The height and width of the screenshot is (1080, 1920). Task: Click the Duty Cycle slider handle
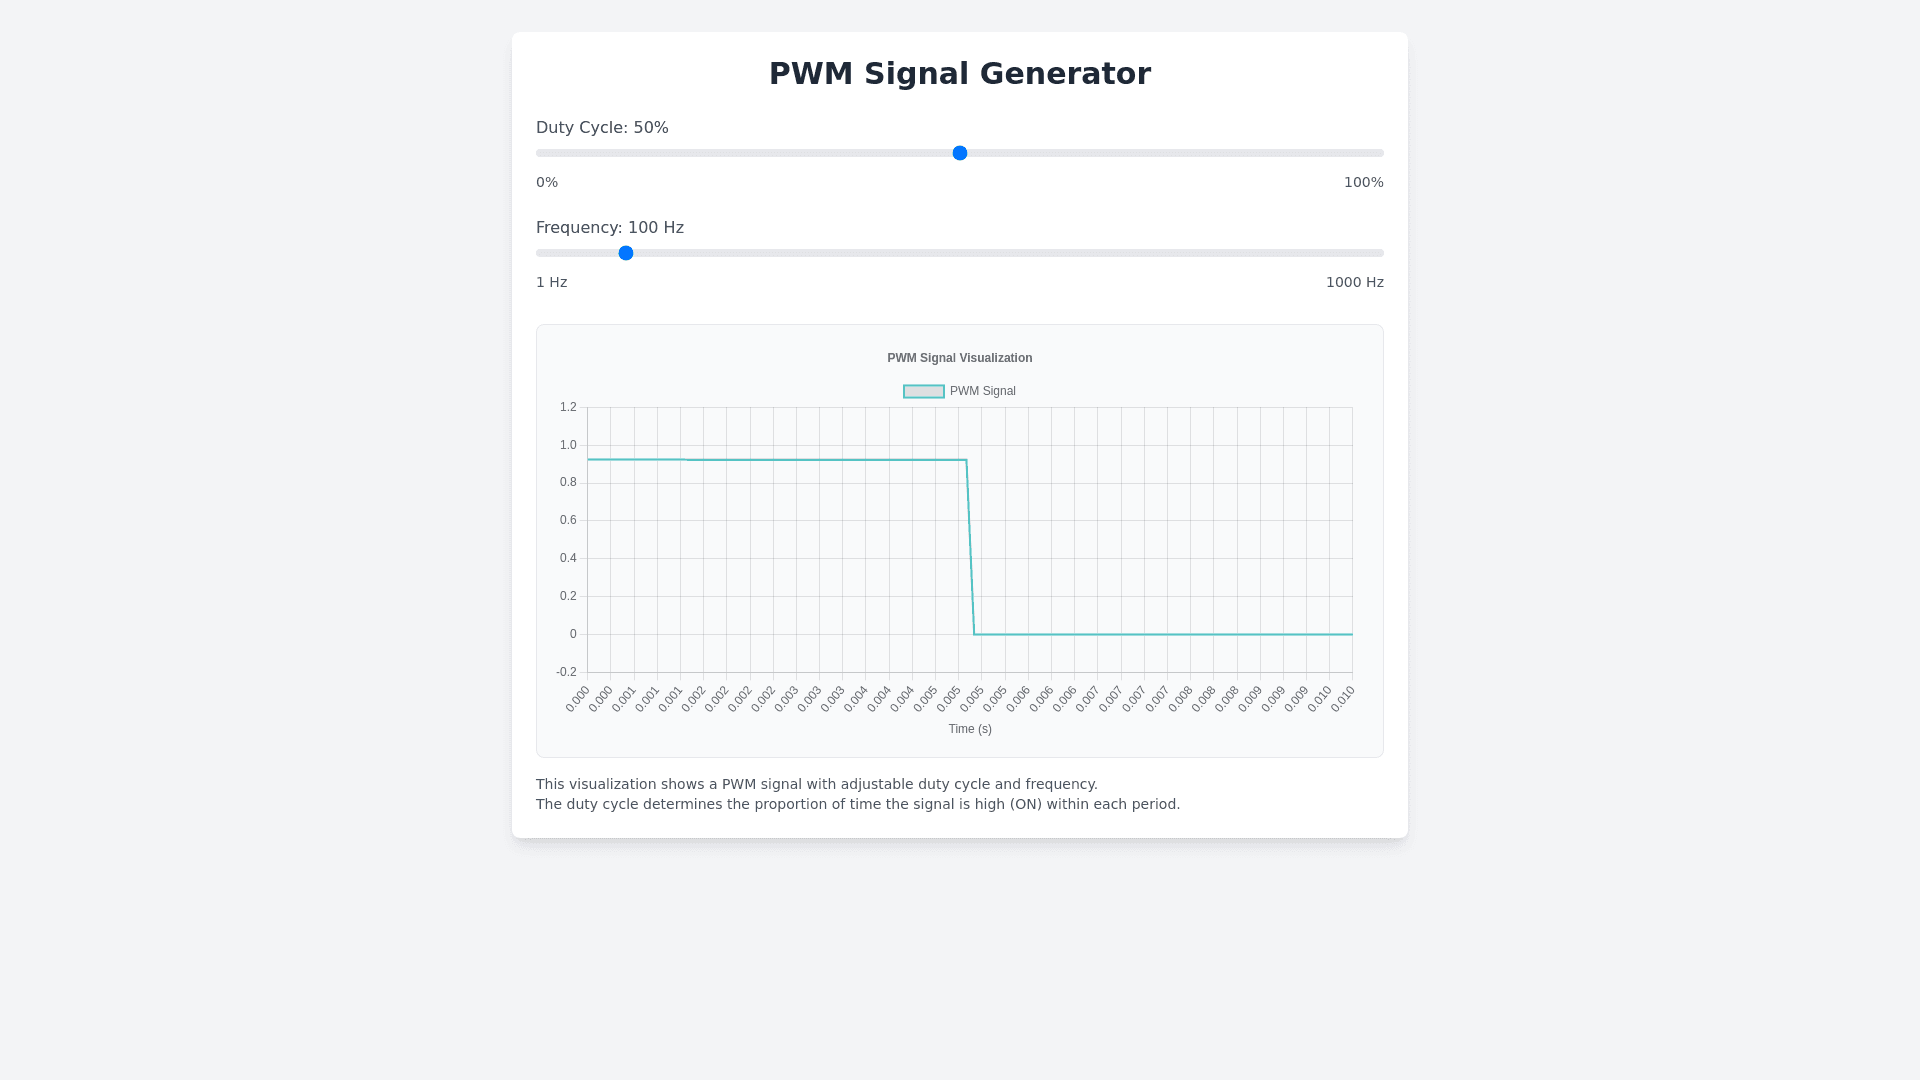960,153
